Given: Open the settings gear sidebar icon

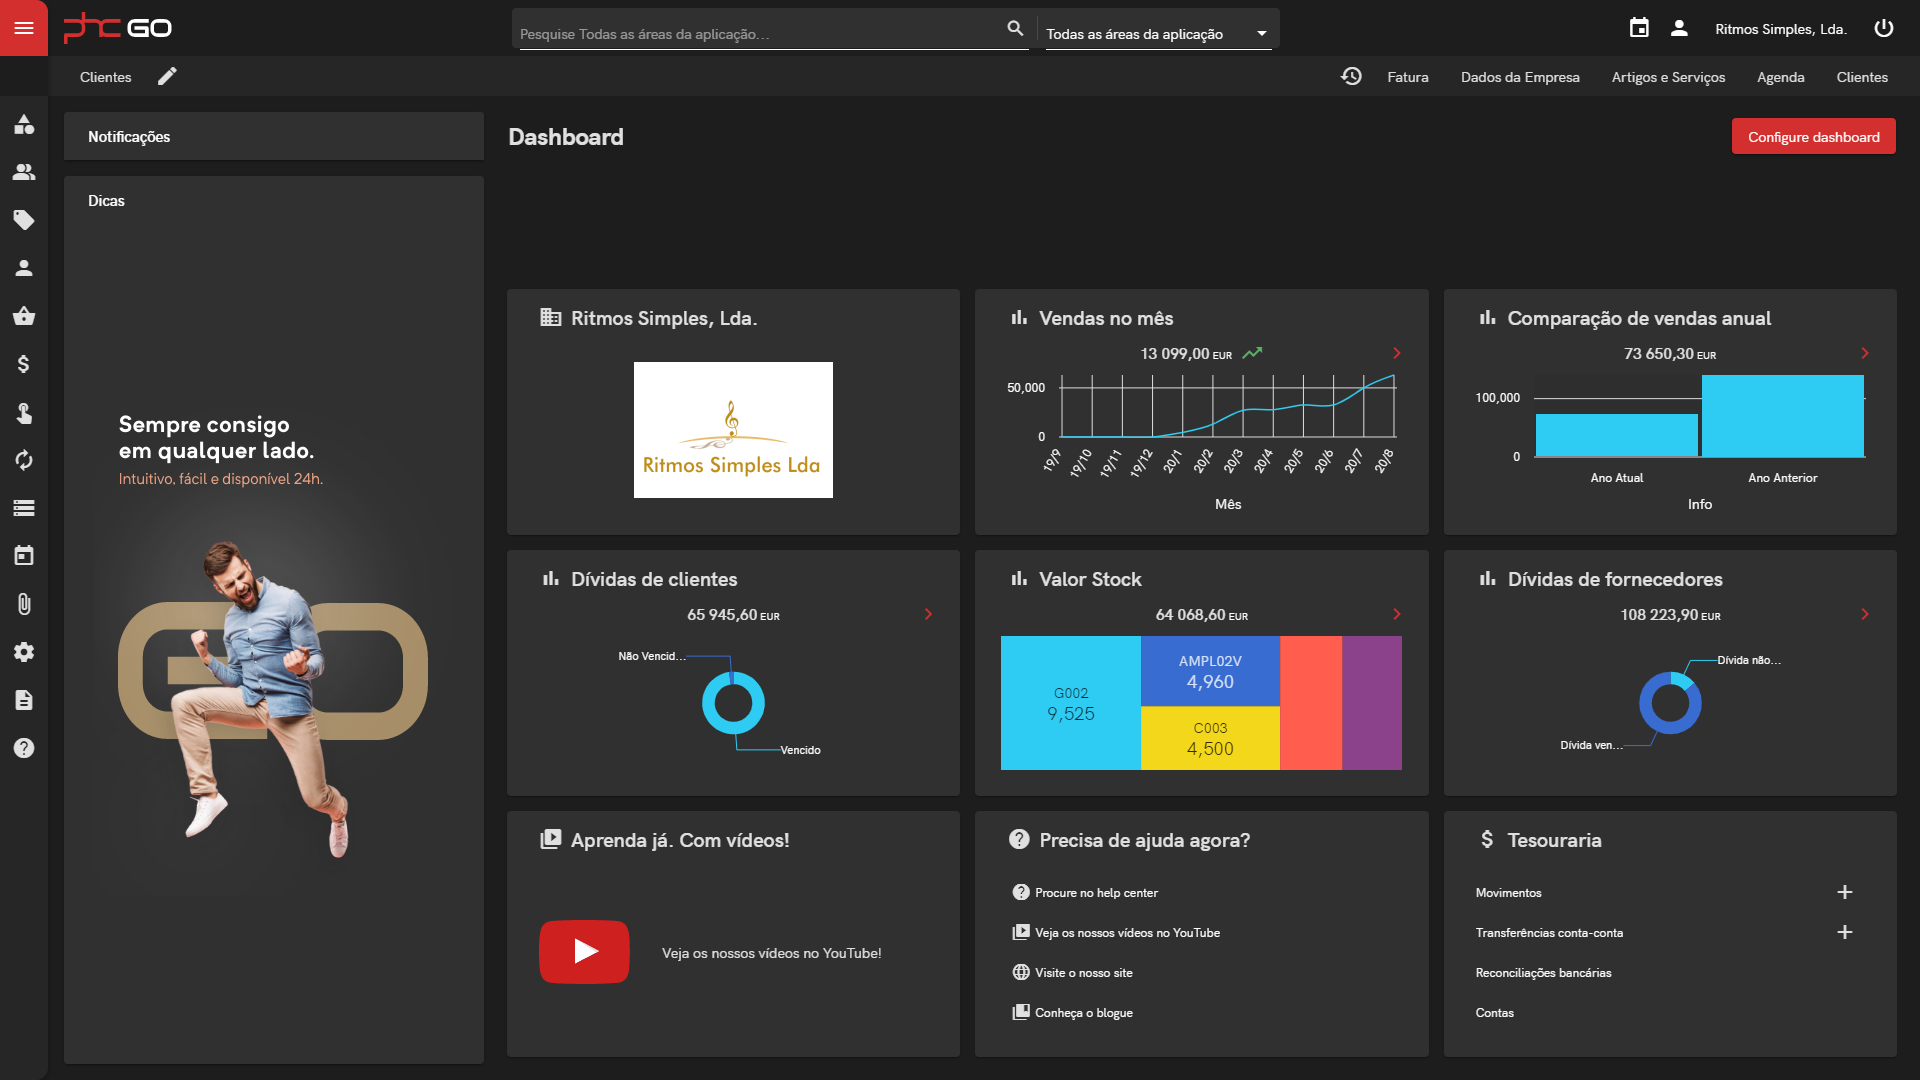Looking at the screenshot, I should click(x=24, y=652).
